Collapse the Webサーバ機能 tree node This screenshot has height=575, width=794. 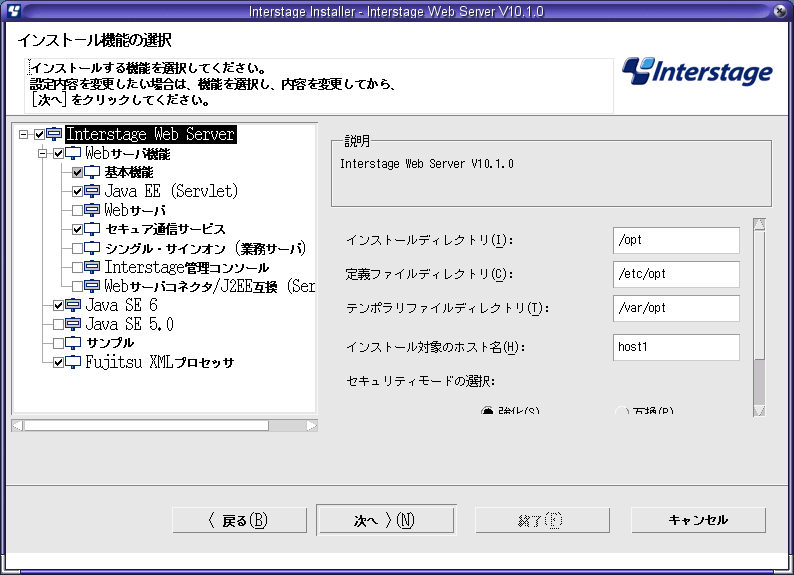tap(43, 153)
